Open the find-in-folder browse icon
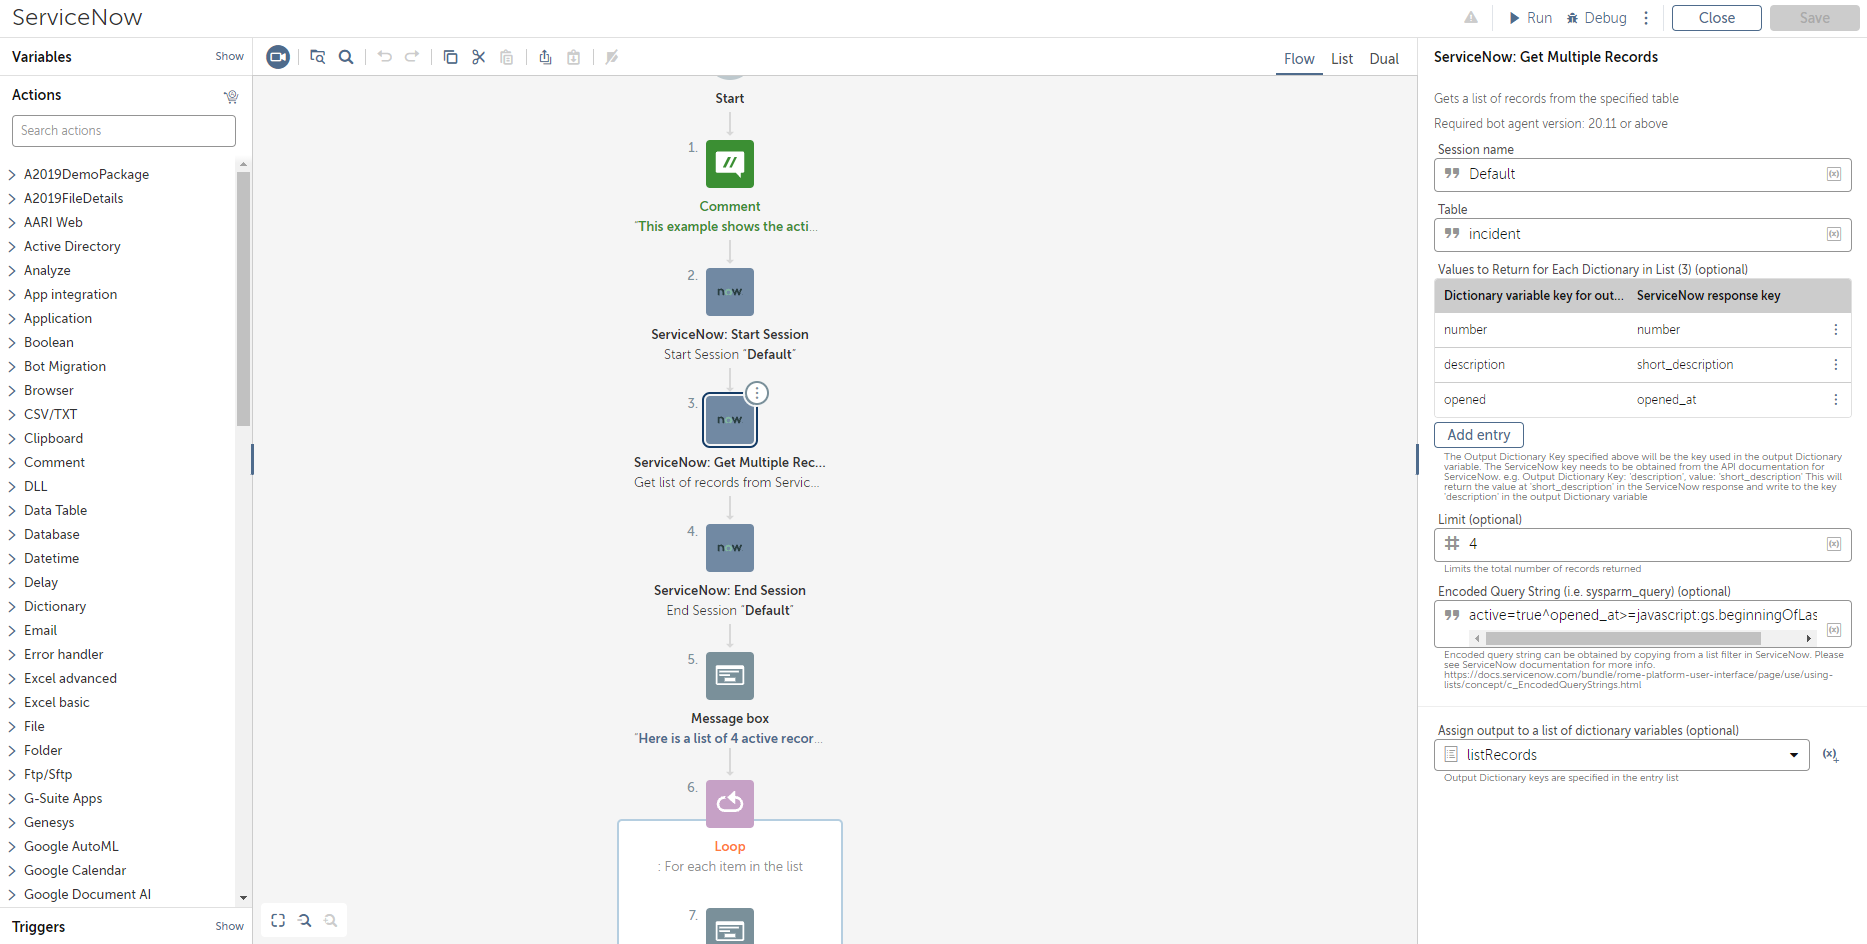 point(318,57)
